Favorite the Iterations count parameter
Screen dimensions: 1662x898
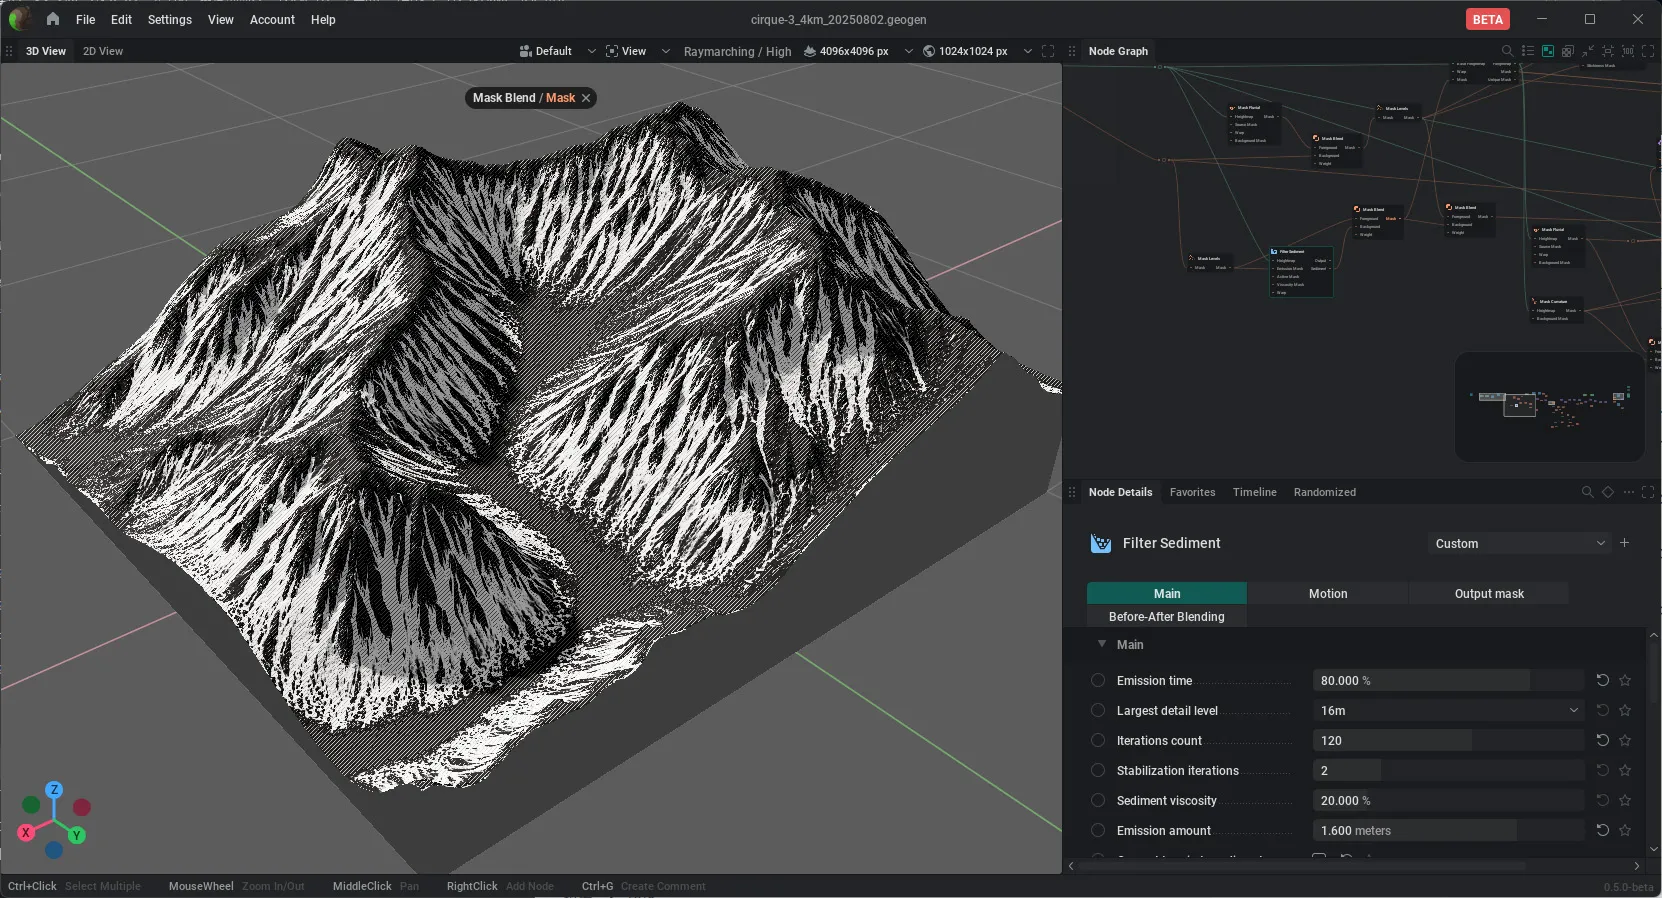point(1625,741)
